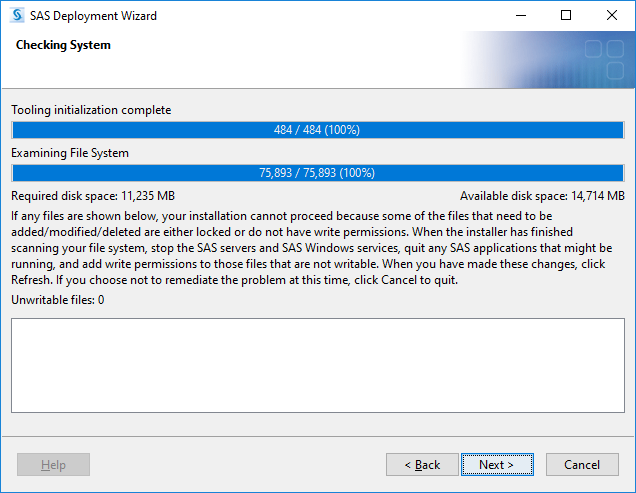
Task: Close the SAS Deployment Wizard window
Action: pyautogui.click(x=612, y=15)
